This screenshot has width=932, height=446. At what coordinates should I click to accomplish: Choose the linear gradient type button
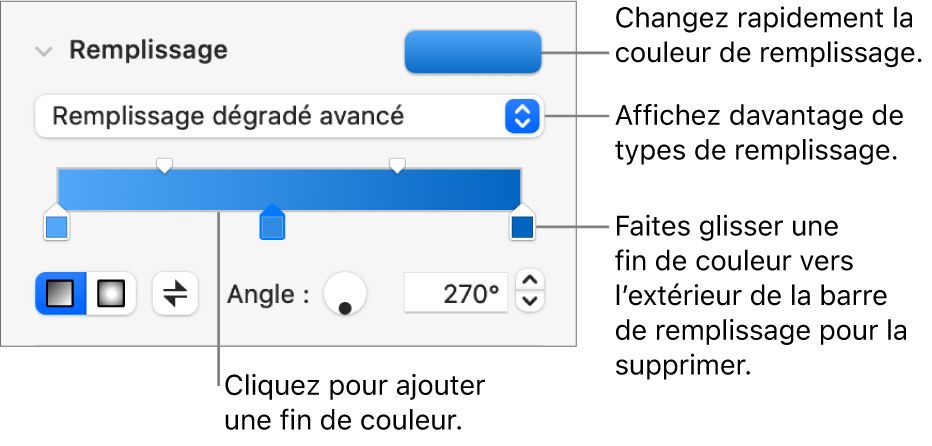[62, 294]
